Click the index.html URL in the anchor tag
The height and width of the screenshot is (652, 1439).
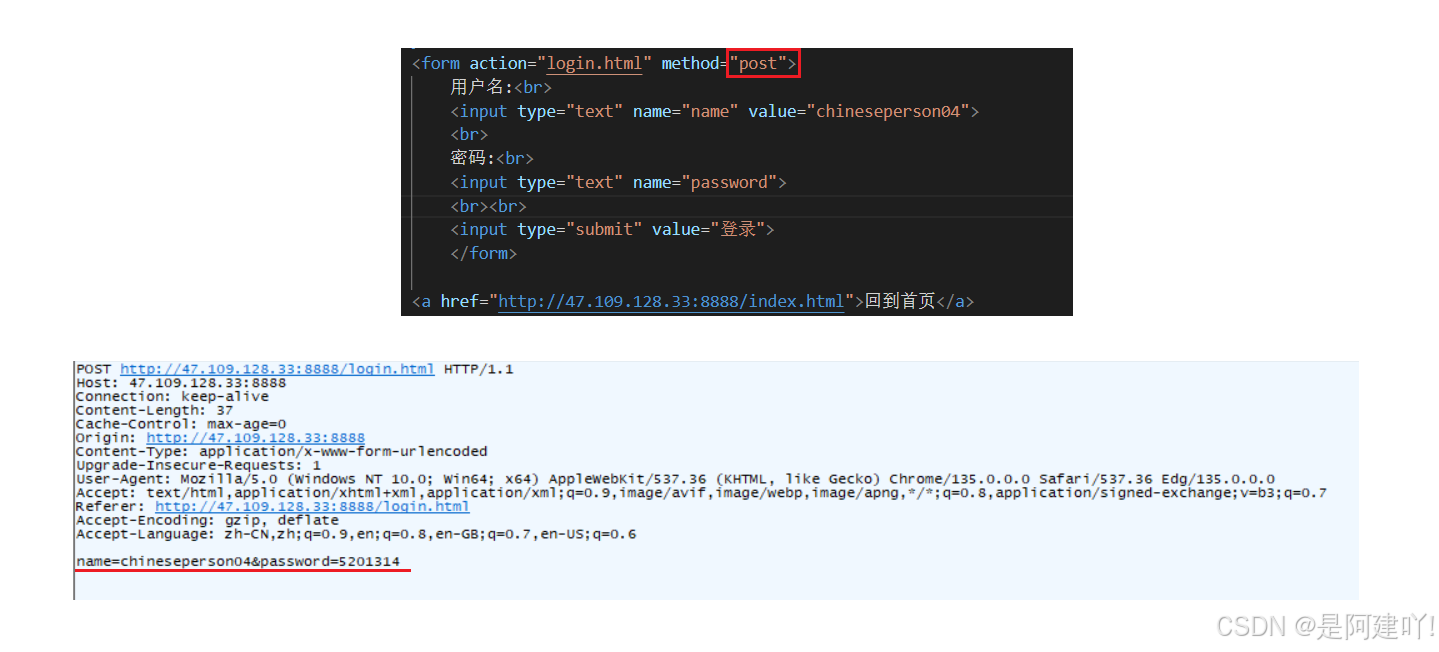(671, 301)
